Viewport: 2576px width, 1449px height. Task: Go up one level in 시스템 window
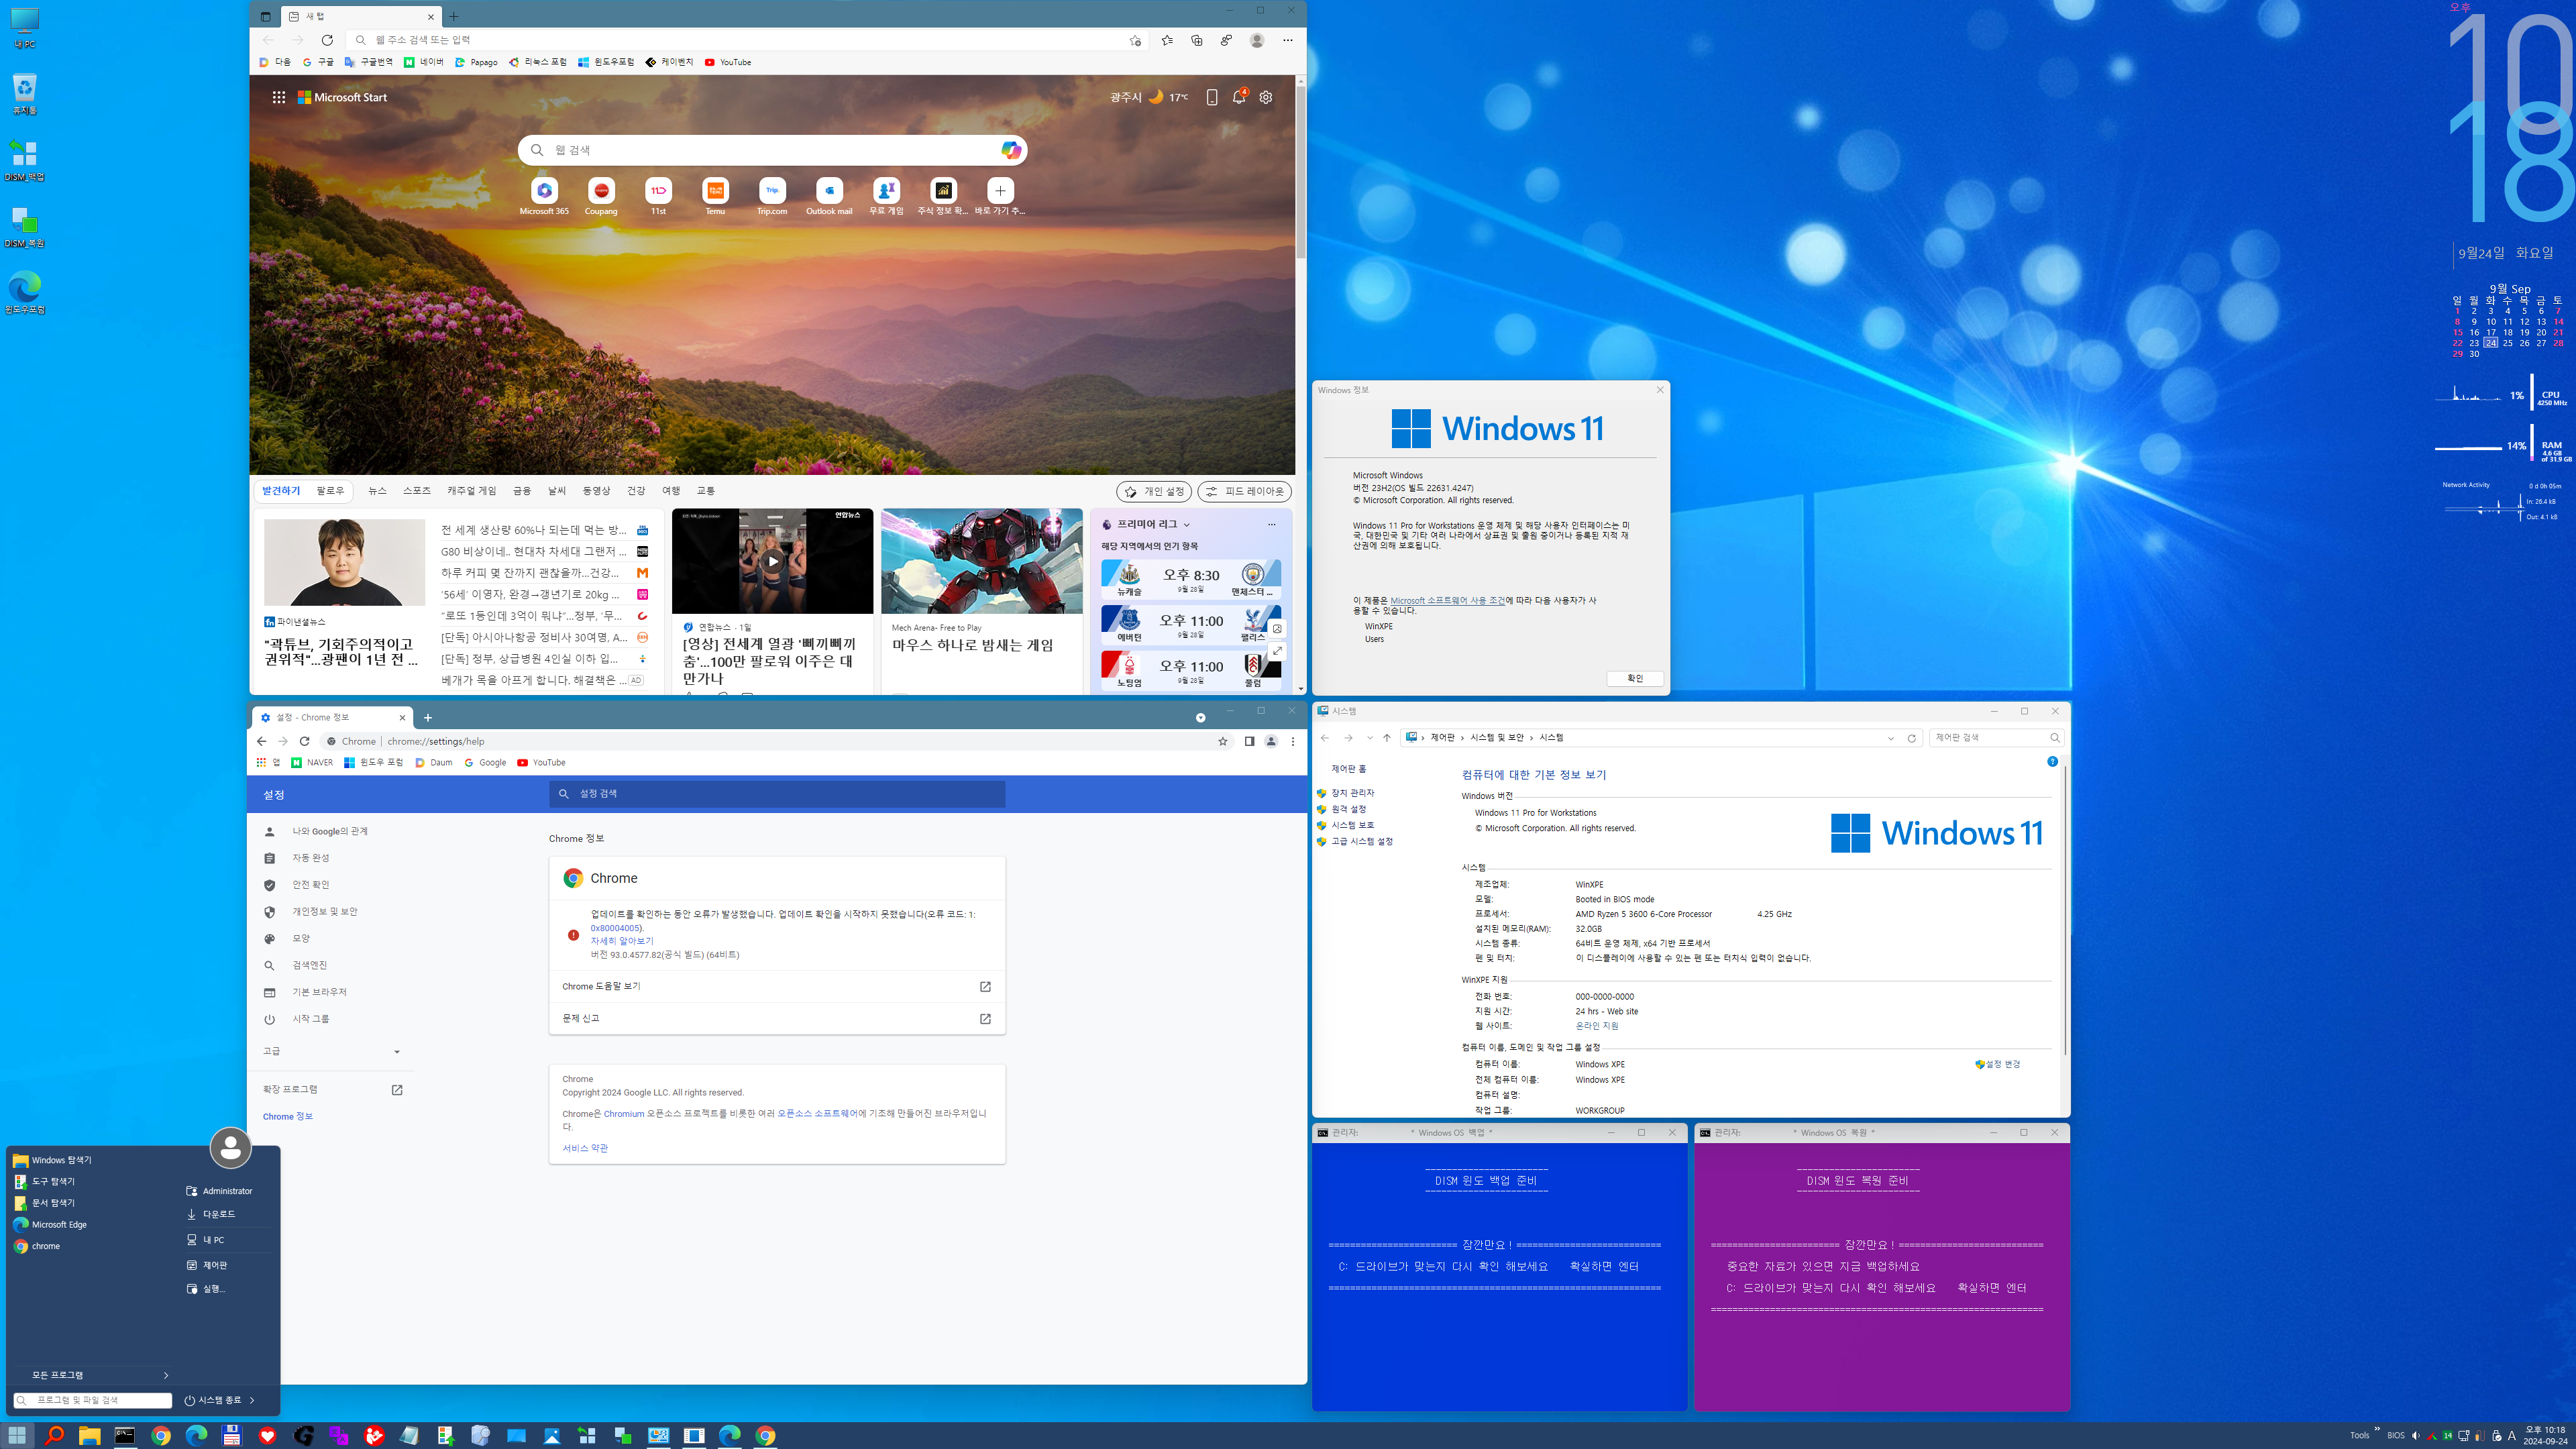[x=1386, y=738]
